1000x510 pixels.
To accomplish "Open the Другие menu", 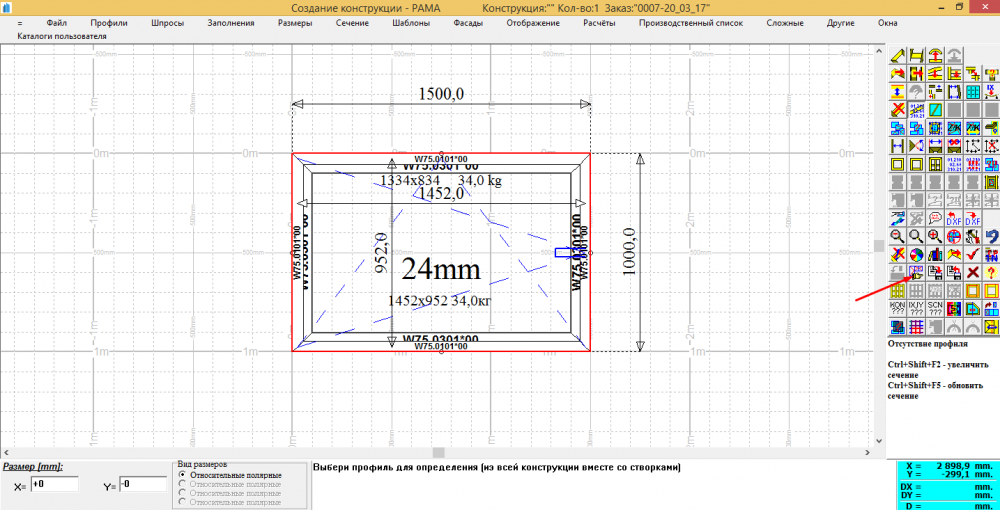I will pyautogui.click(x=841, y=23).
